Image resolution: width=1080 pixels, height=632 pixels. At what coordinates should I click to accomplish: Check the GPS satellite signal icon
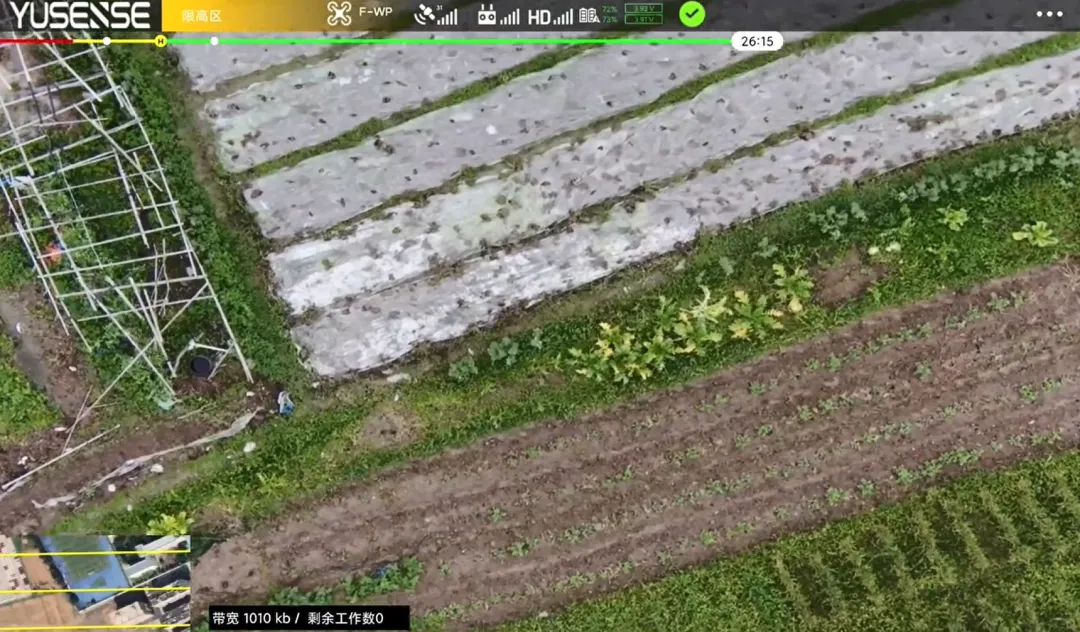tap(435, 15)
